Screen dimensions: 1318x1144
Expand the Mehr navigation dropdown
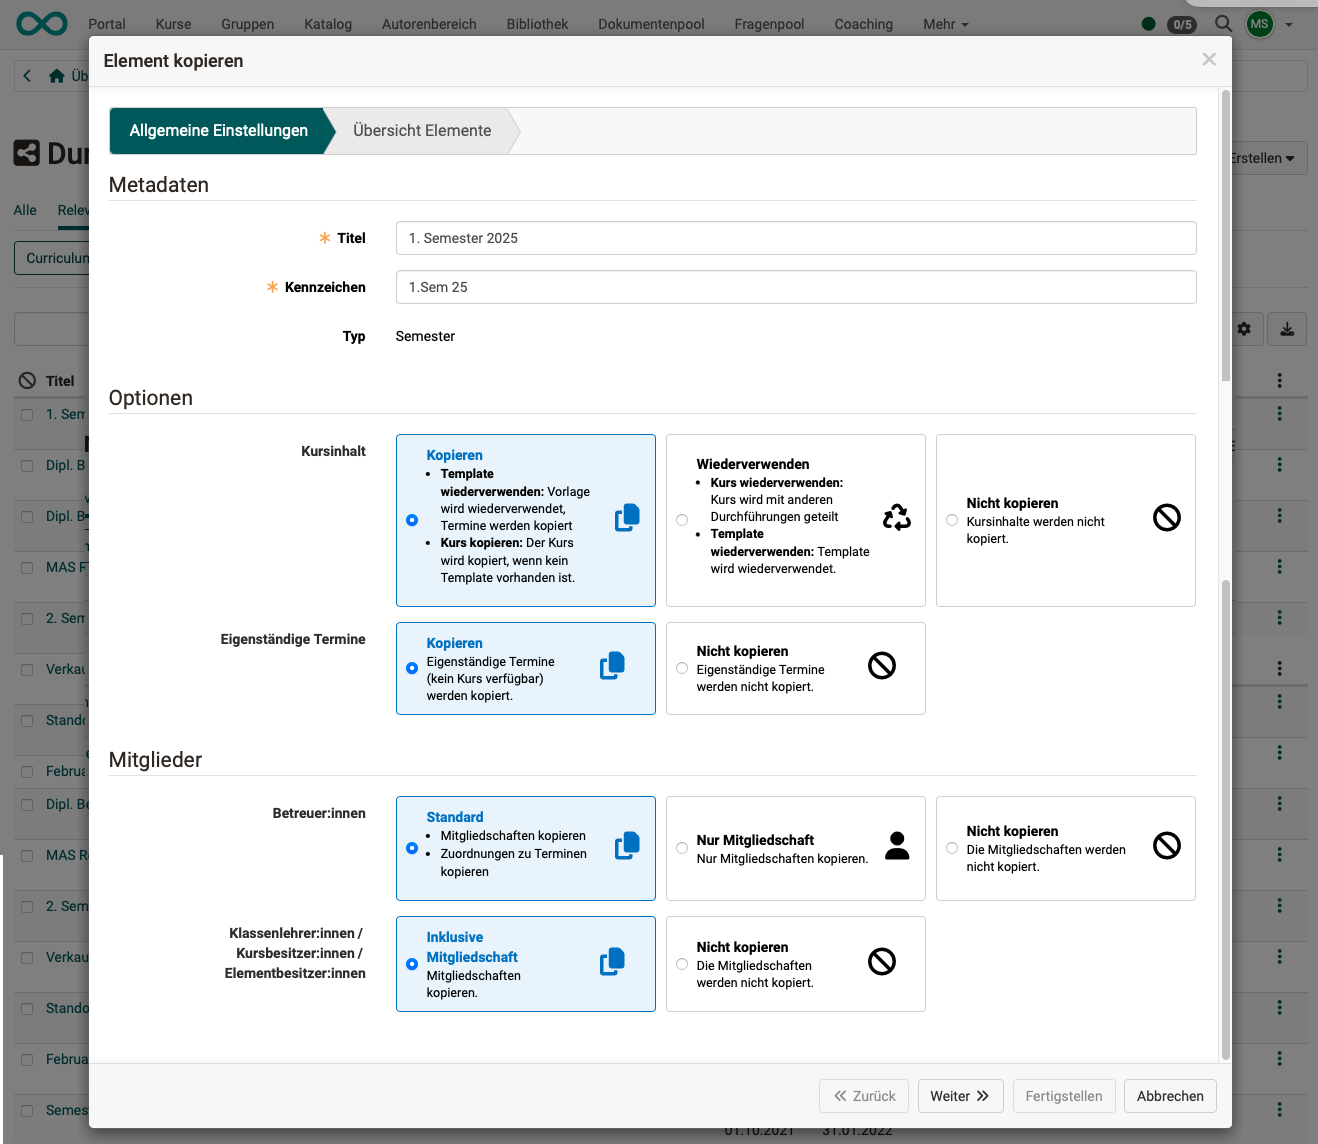pos(944,24)
